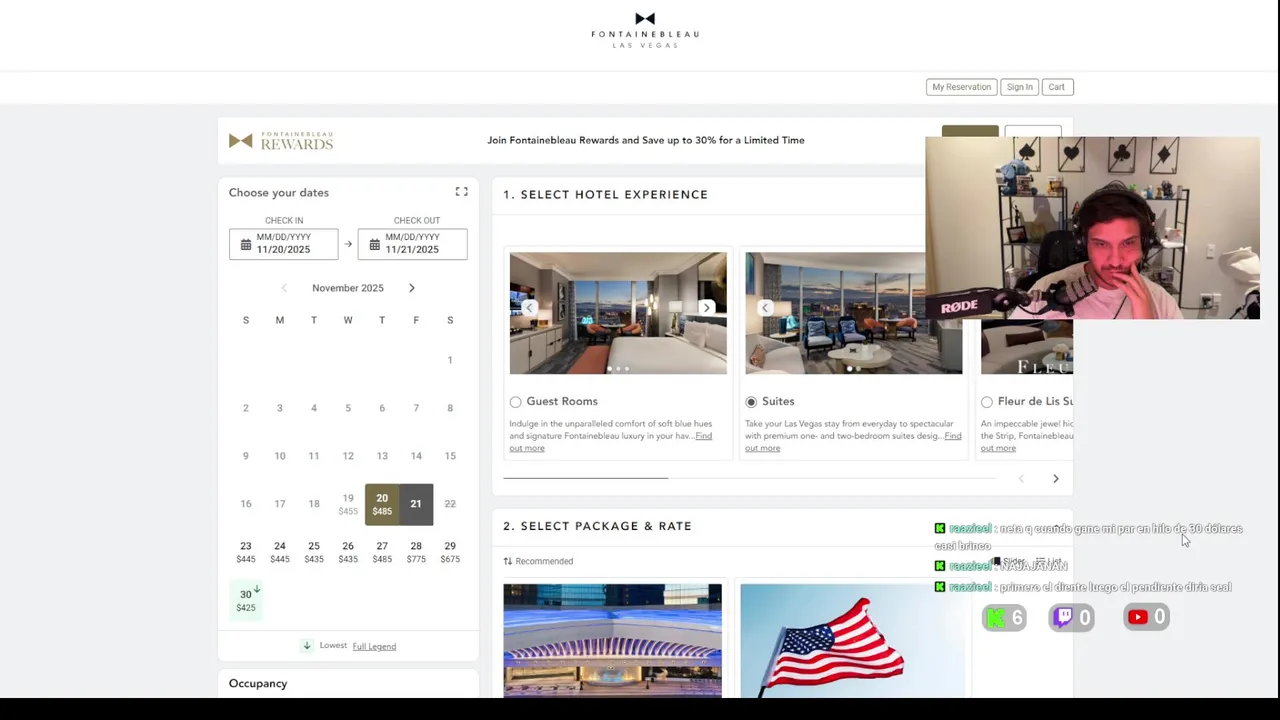This screenshot has height=720, width=1280.
Task: Open My Reservation page
Action: coord(962,87)
